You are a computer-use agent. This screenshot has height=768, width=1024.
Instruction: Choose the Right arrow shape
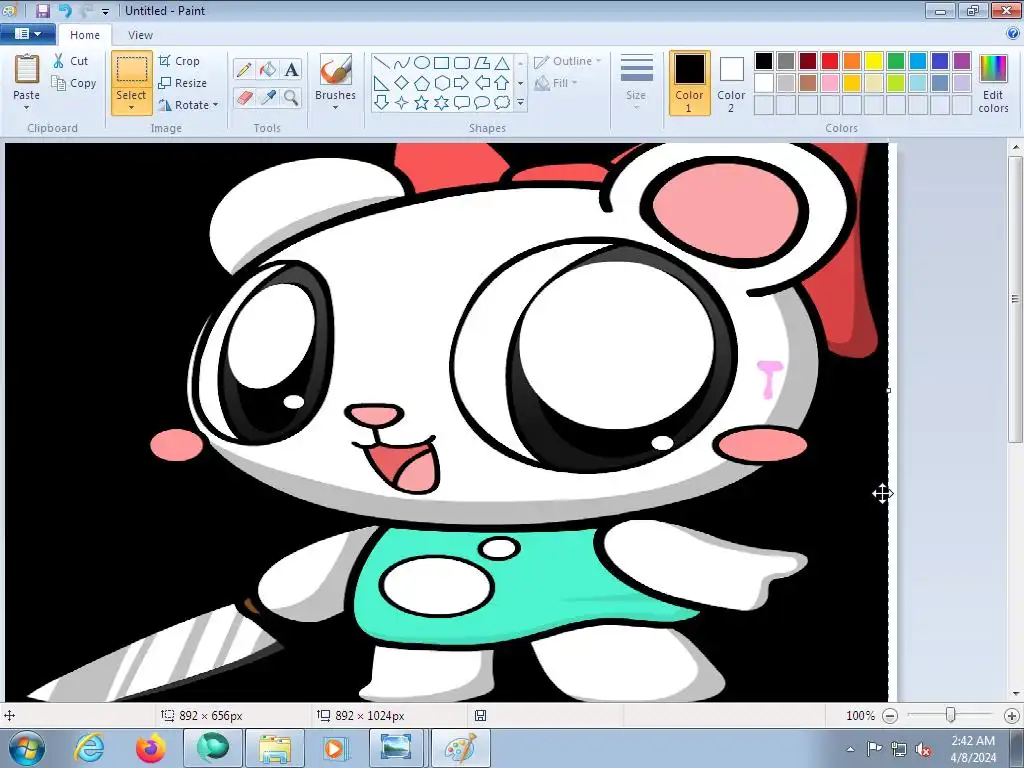coord(462,83)
